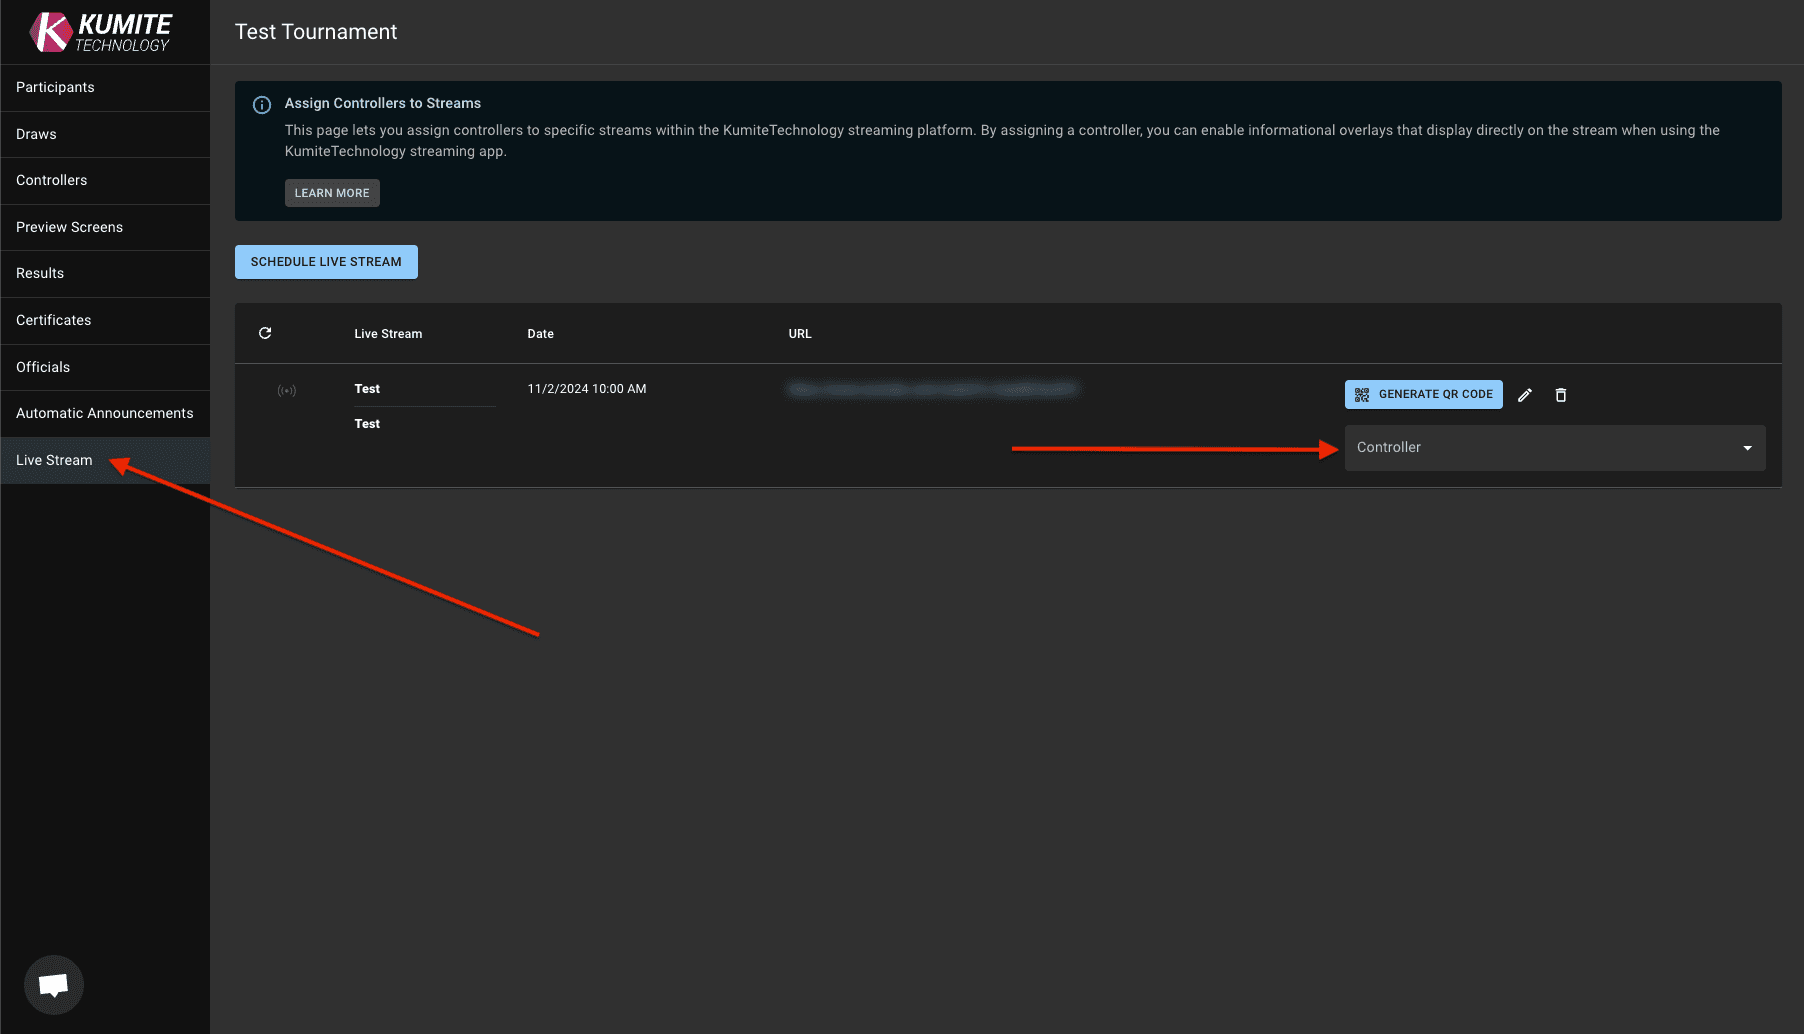Click the GENERATE QR CODE button

tap(1423, 394)
